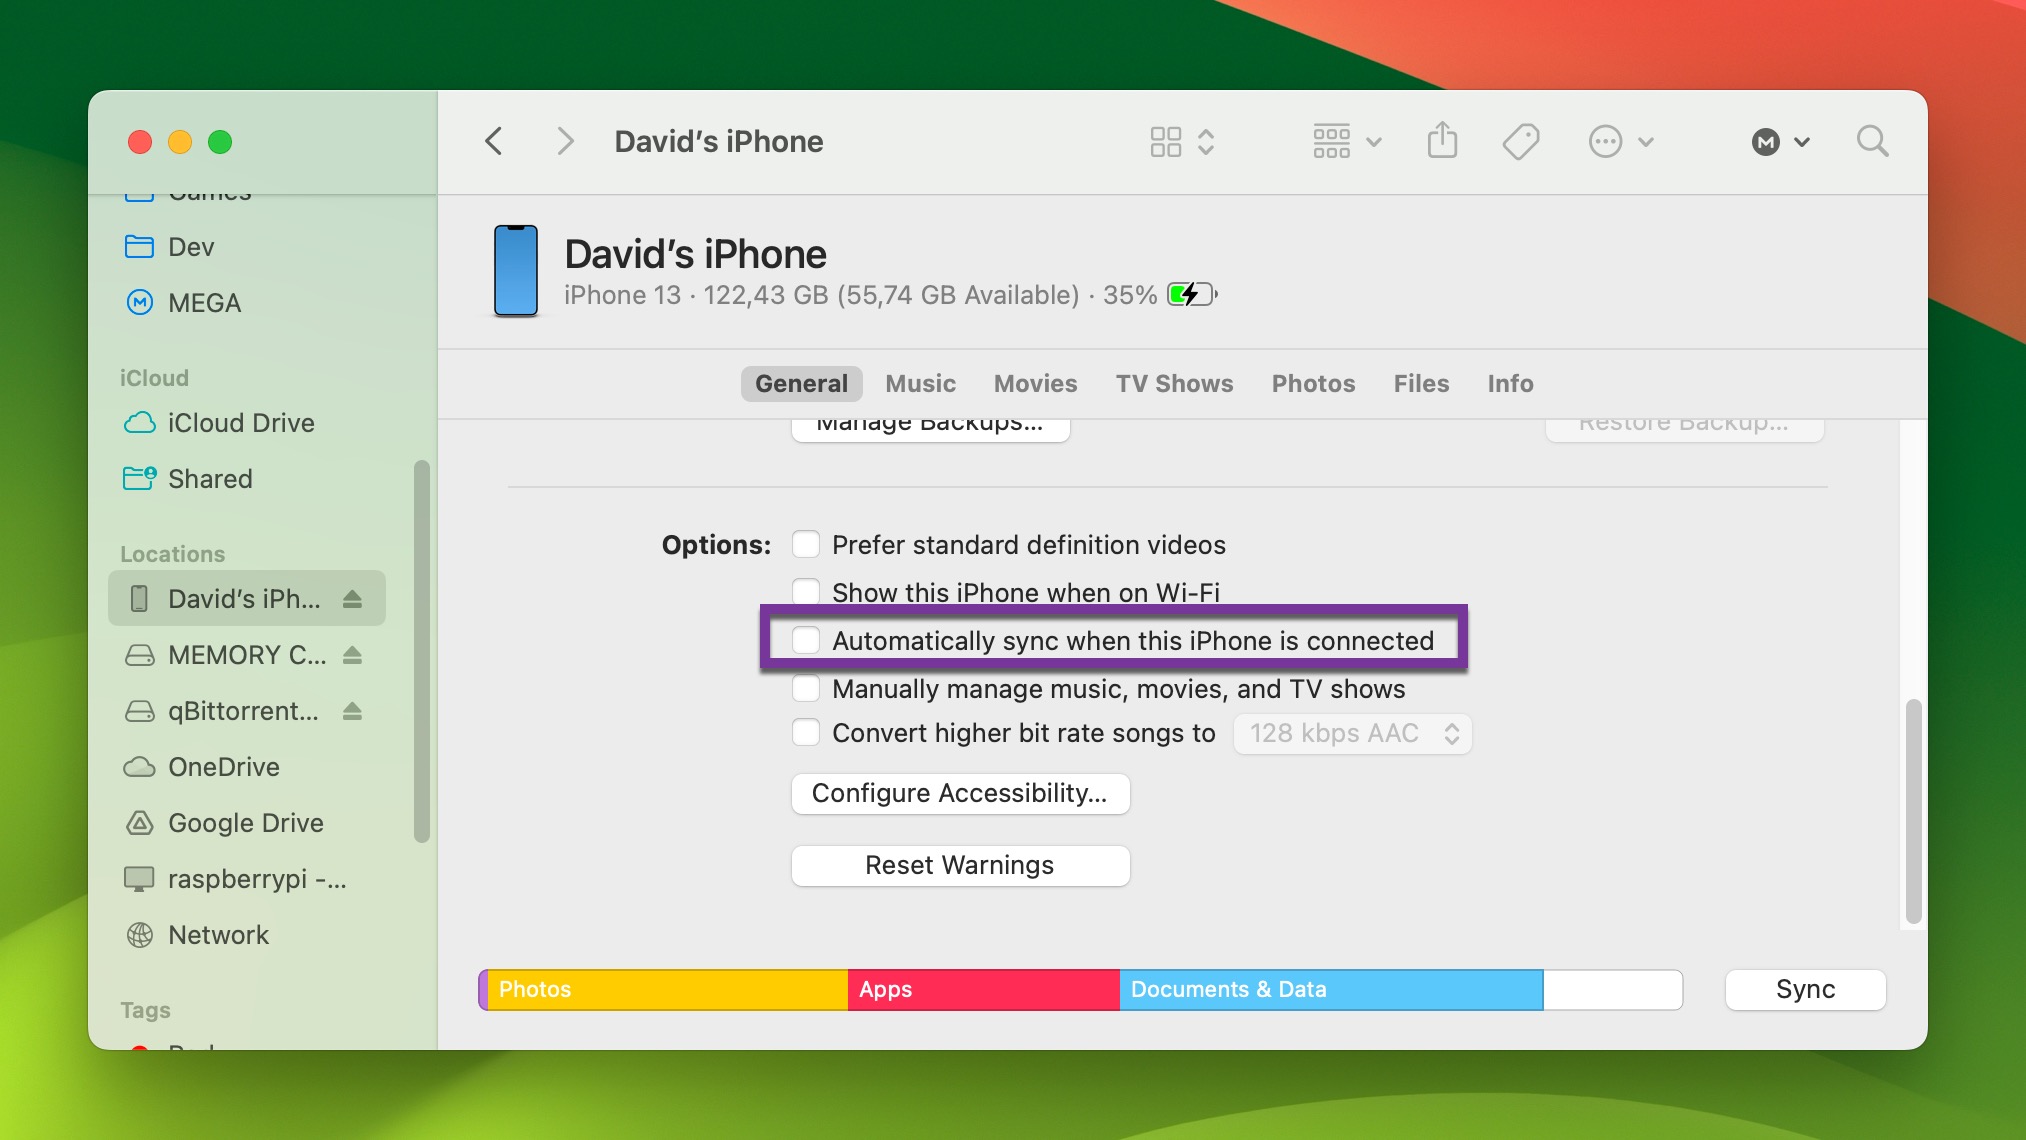Toggle 'Automatically sync when iPhone connected'

point(804,639)
